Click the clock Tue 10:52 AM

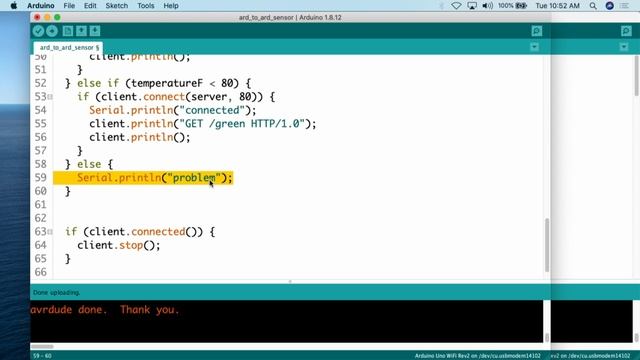pos(558,6)
